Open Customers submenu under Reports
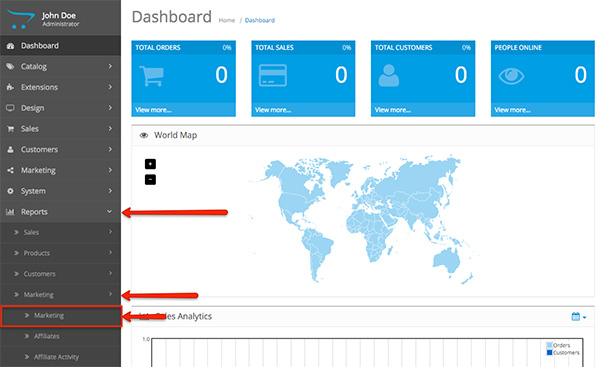Viewport: 600px width, 367px height. coord(60,274)
